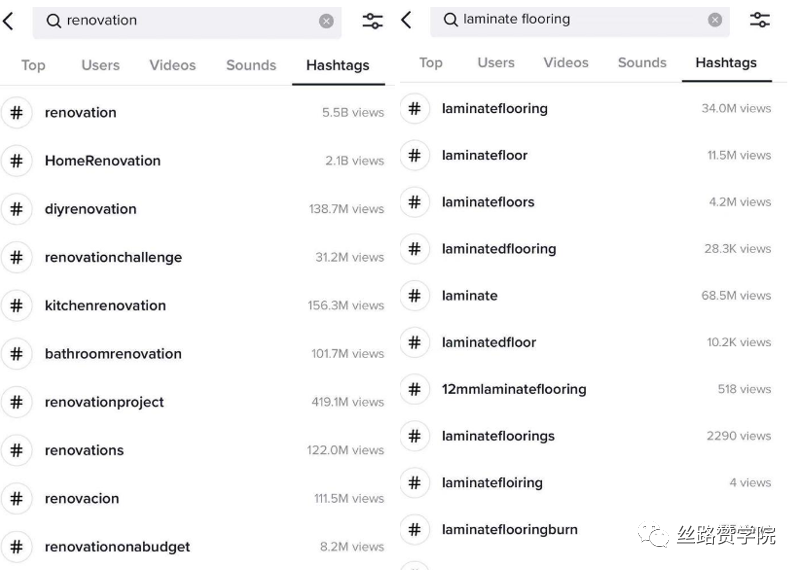Open filters for the laminate flooring search
The image size is (801, 570).
pyautogui.click(x=760, y=20)
